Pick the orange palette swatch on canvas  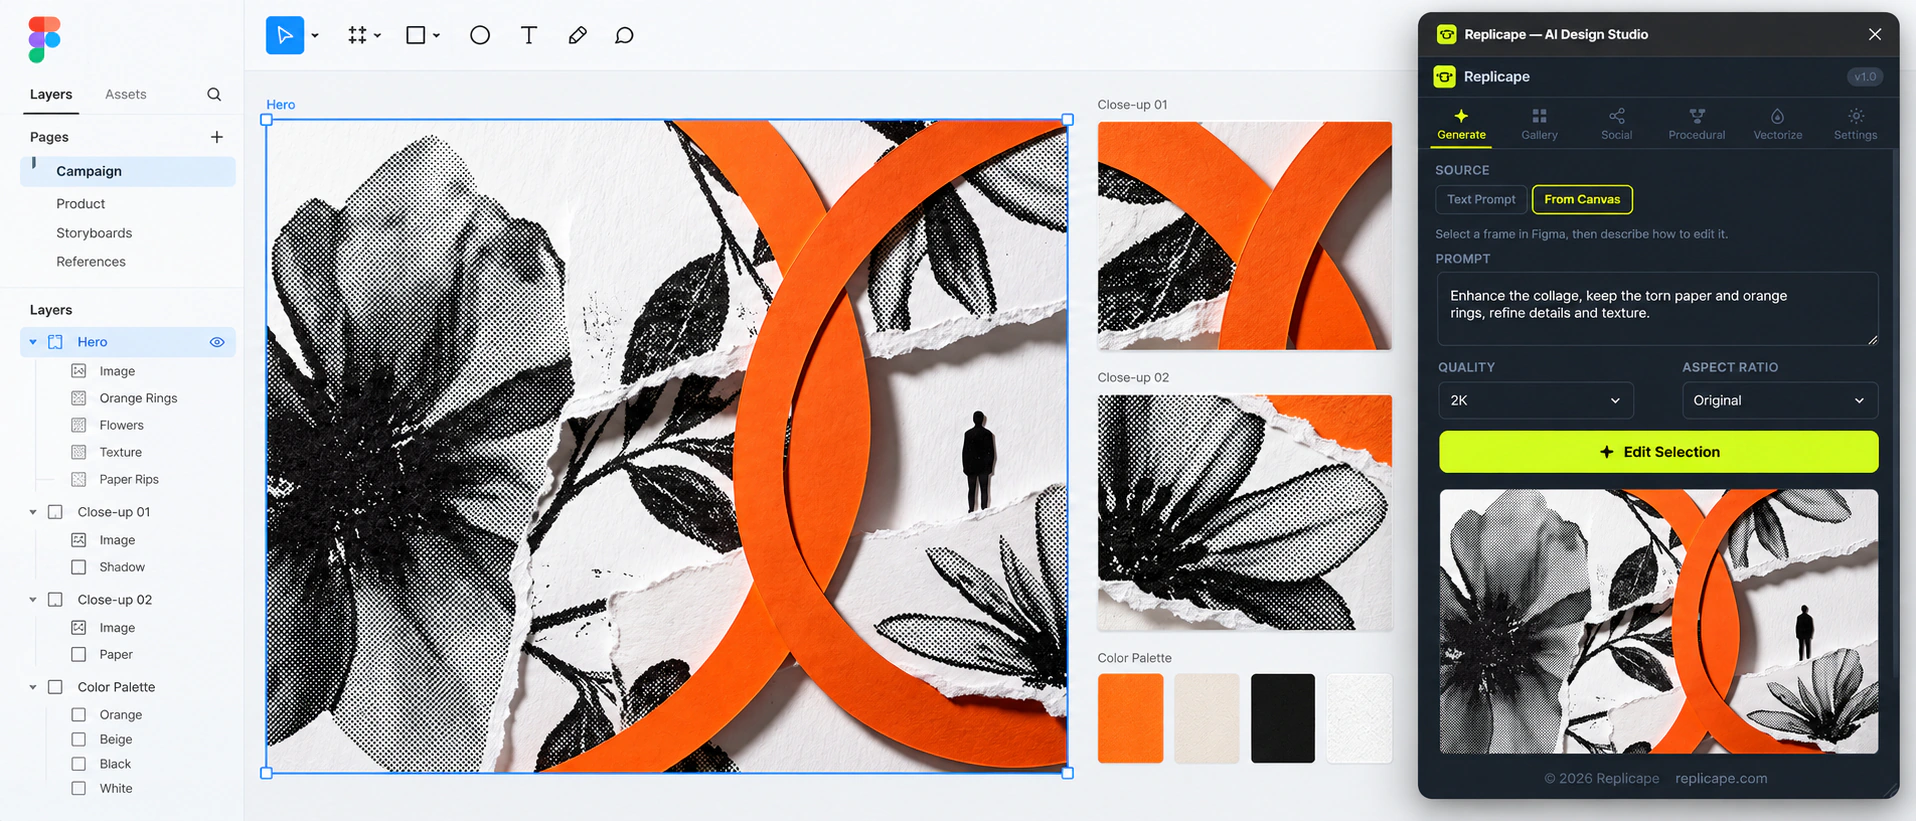tap(1130, 718)
